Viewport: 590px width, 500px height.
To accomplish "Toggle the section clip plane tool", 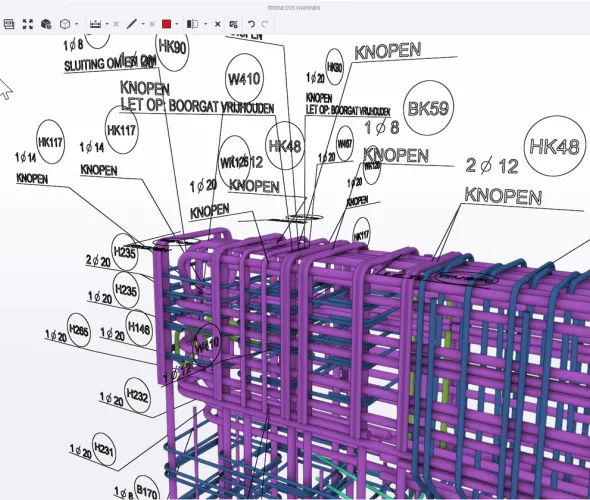I will (192, 24).
